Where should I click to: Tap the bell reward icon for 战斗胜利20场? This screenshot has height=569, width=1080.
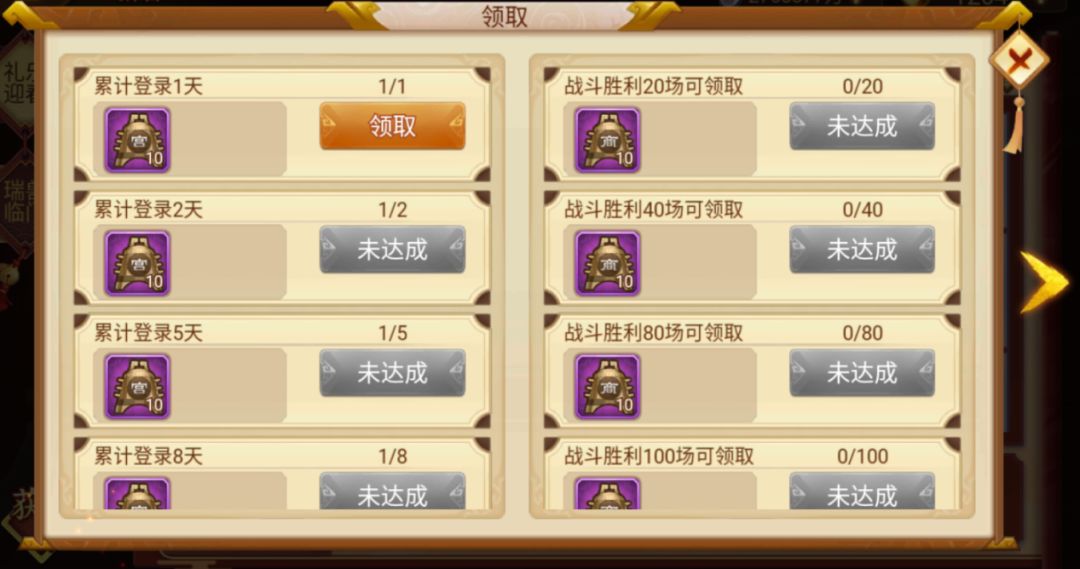coord(608,140)
